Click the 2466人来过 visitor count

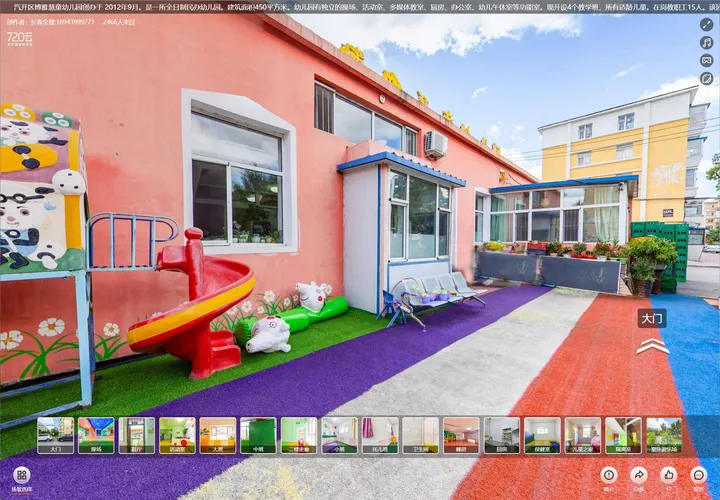(119, 22)
